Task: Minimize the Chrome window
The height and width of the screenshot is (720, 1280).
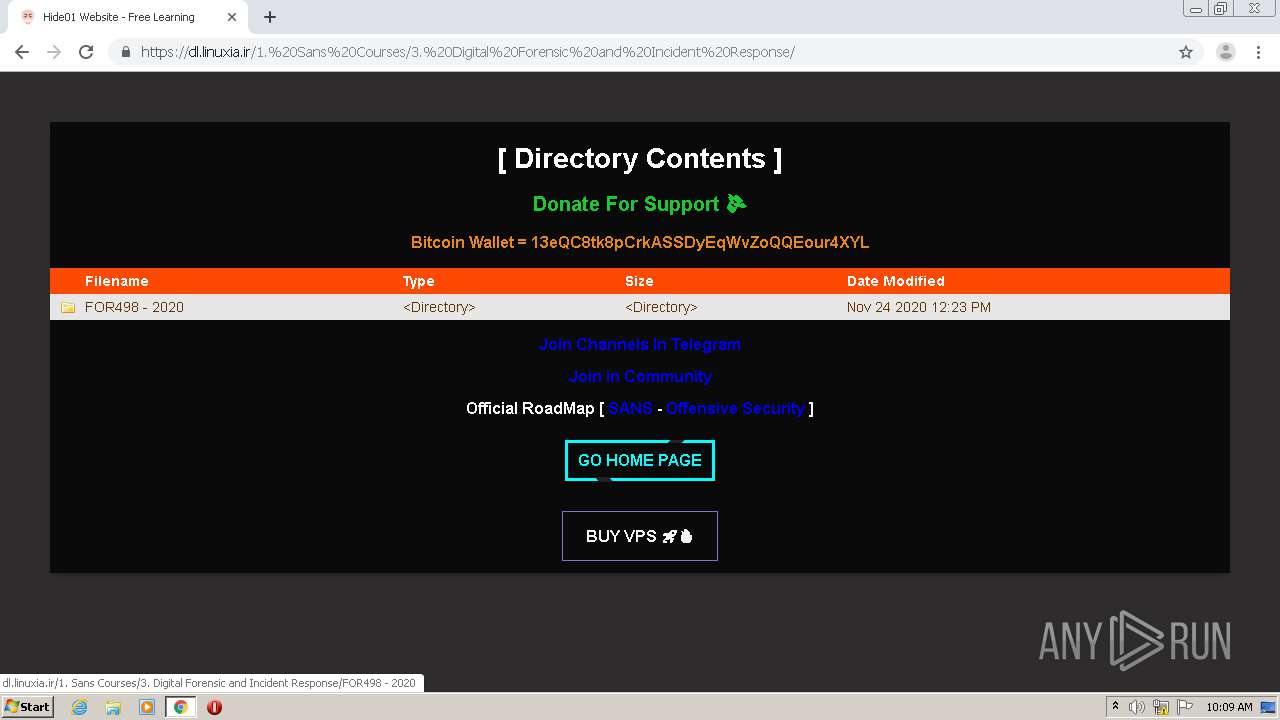Action: (x=1196, y=9)
